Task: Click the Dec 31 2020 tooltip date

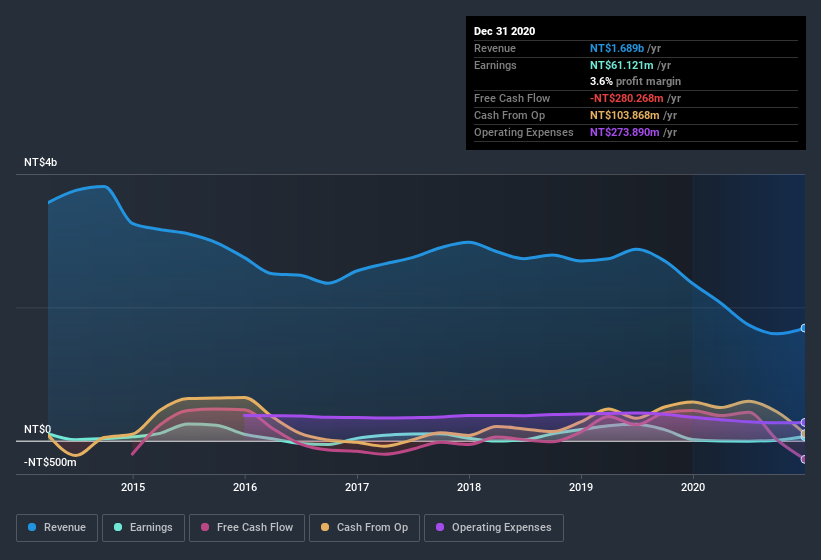Action: tap(504, 31)
